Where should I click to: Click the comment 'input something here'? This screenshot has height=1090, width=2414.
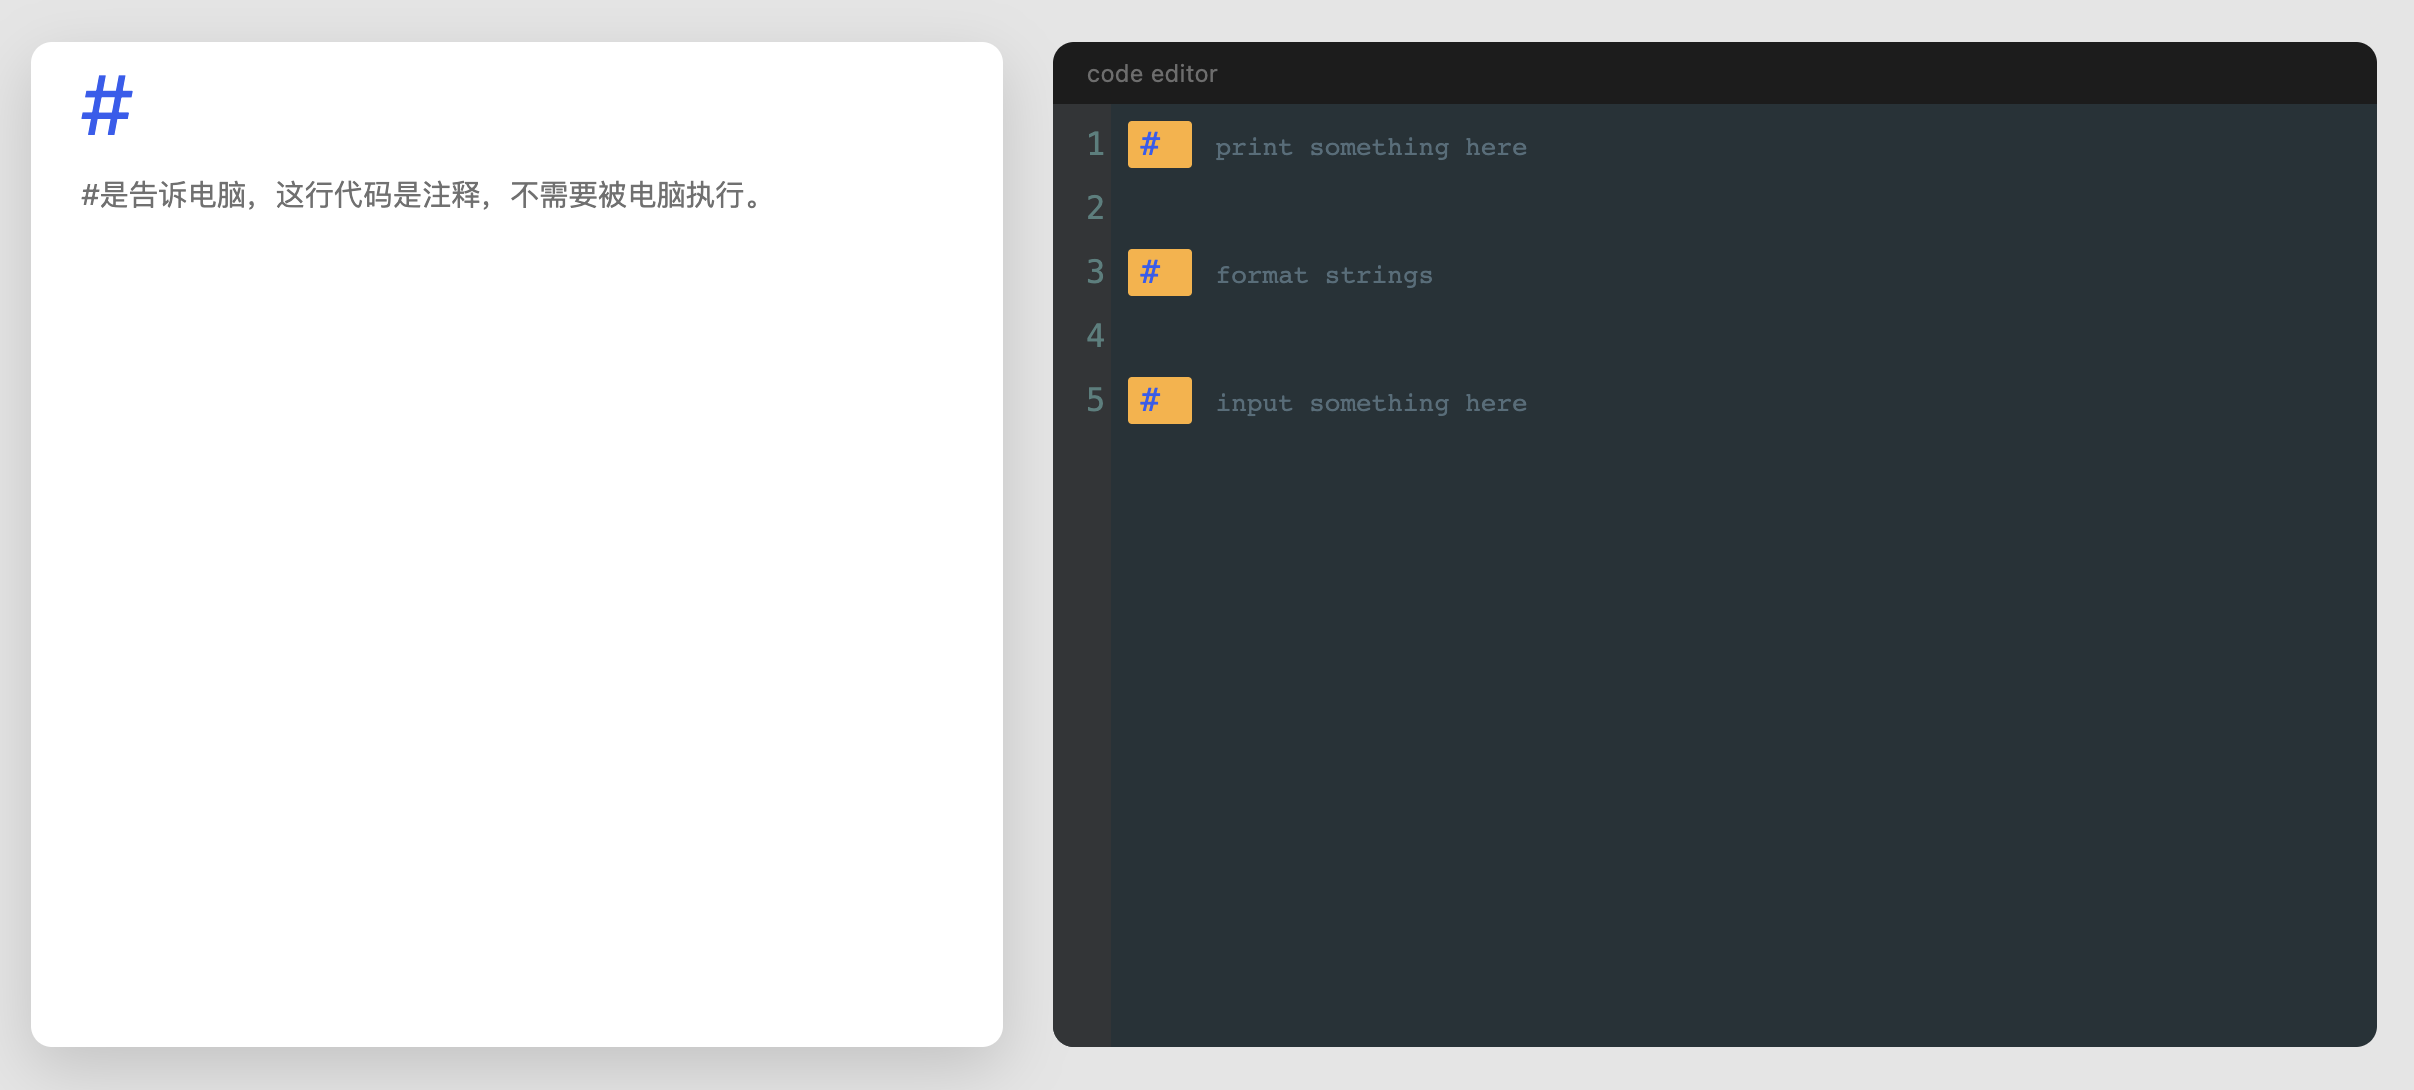(x=1371, y=403)
